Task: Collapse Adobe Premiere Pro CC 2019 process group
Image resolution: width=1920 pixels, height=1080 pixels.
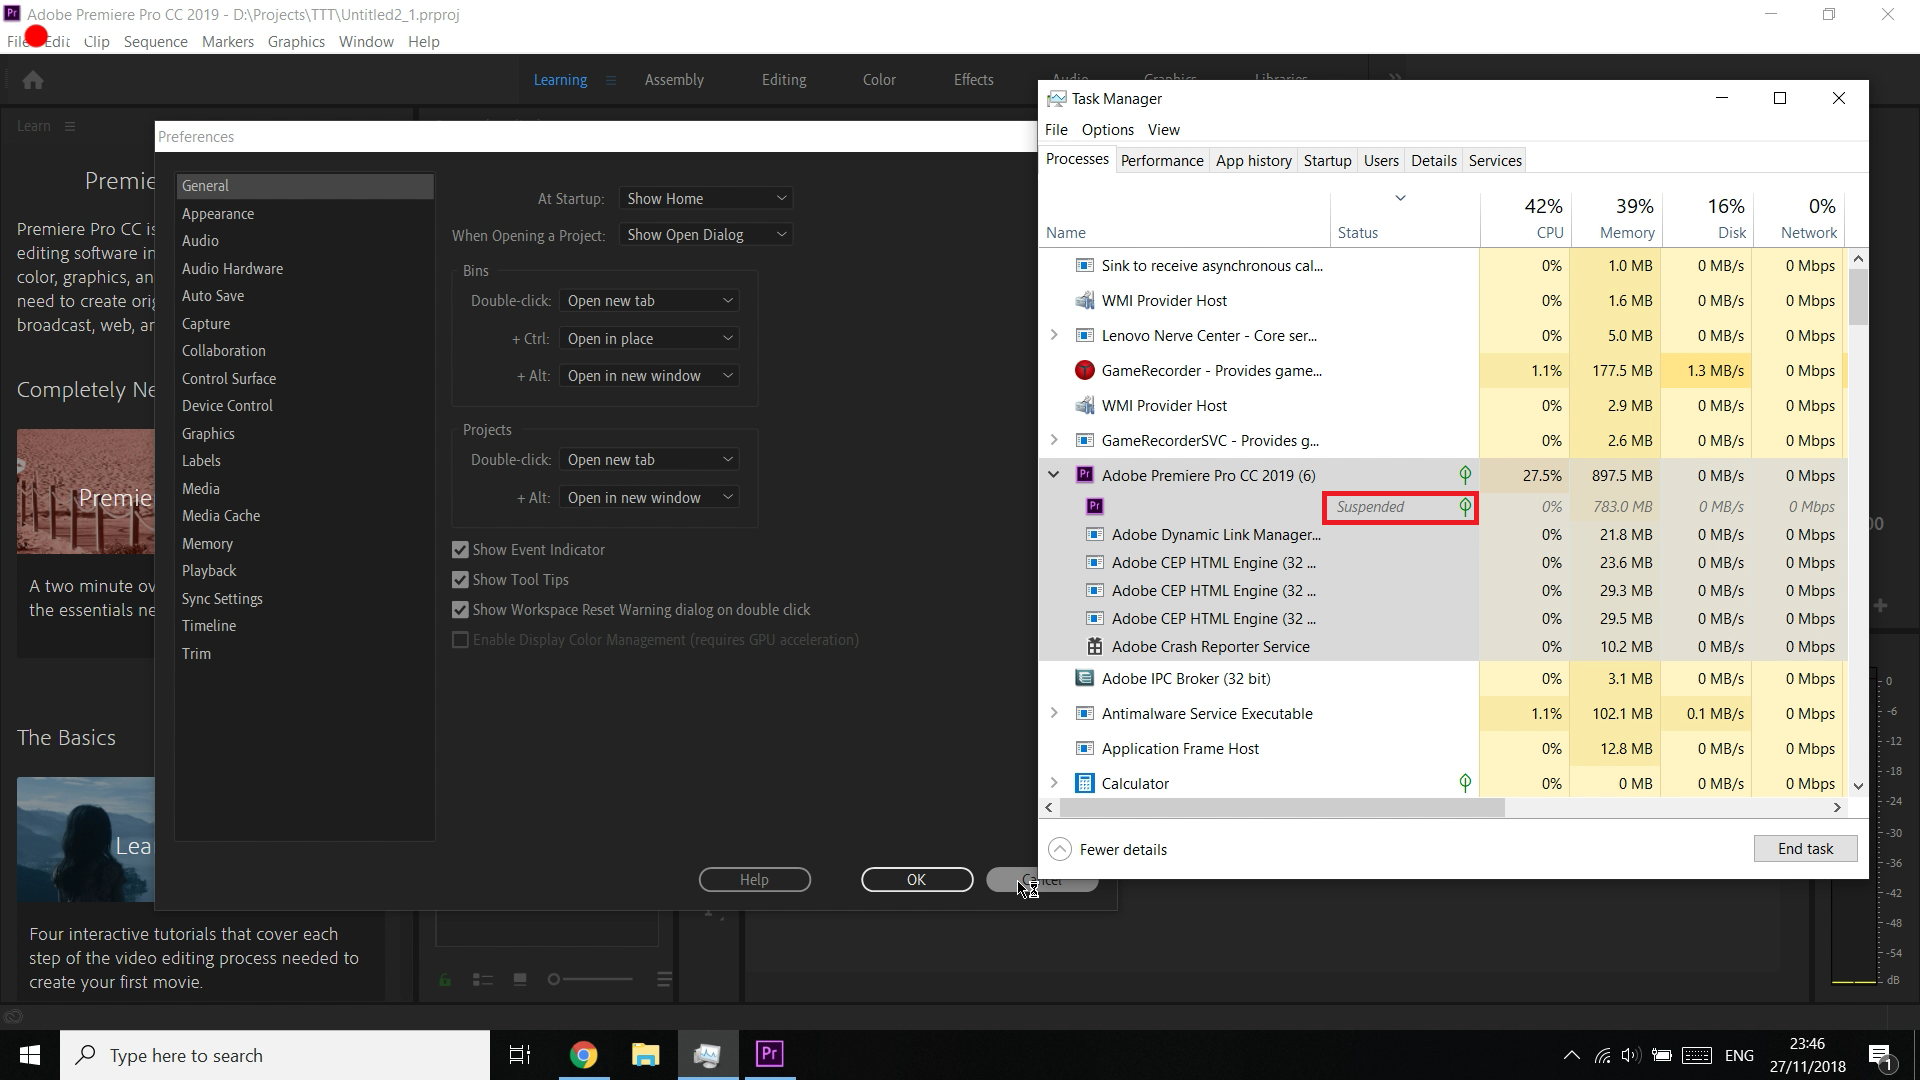Action: tap(1053, 475)
